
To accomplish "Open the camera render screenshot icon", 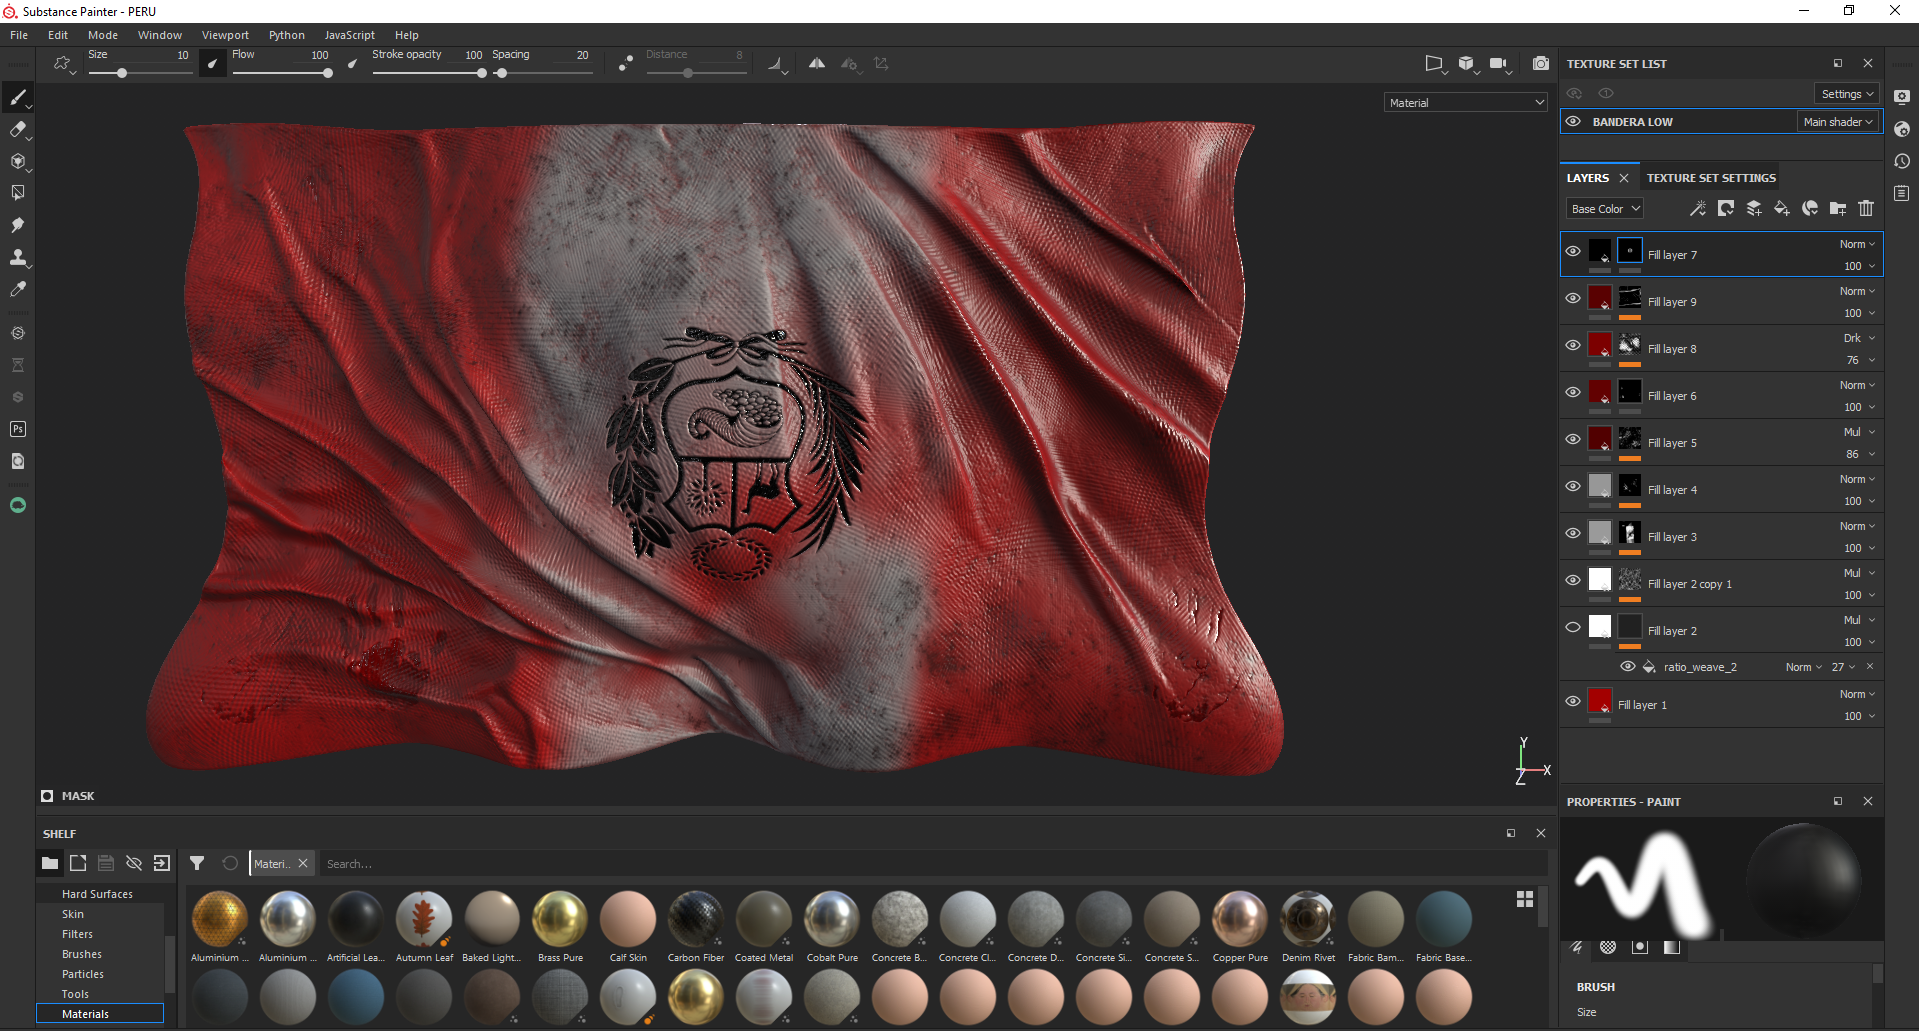I will point(1541,63).
